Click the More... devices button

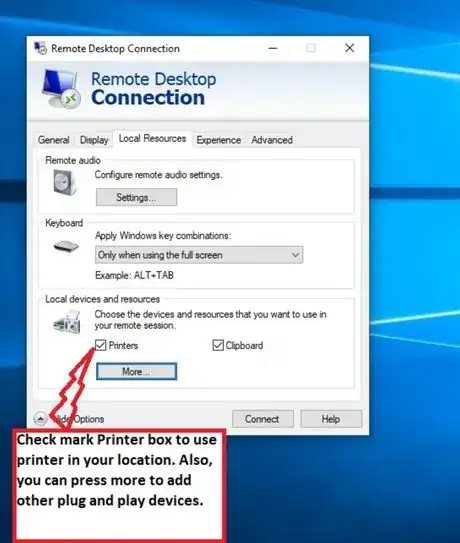[x=136, y=371]
